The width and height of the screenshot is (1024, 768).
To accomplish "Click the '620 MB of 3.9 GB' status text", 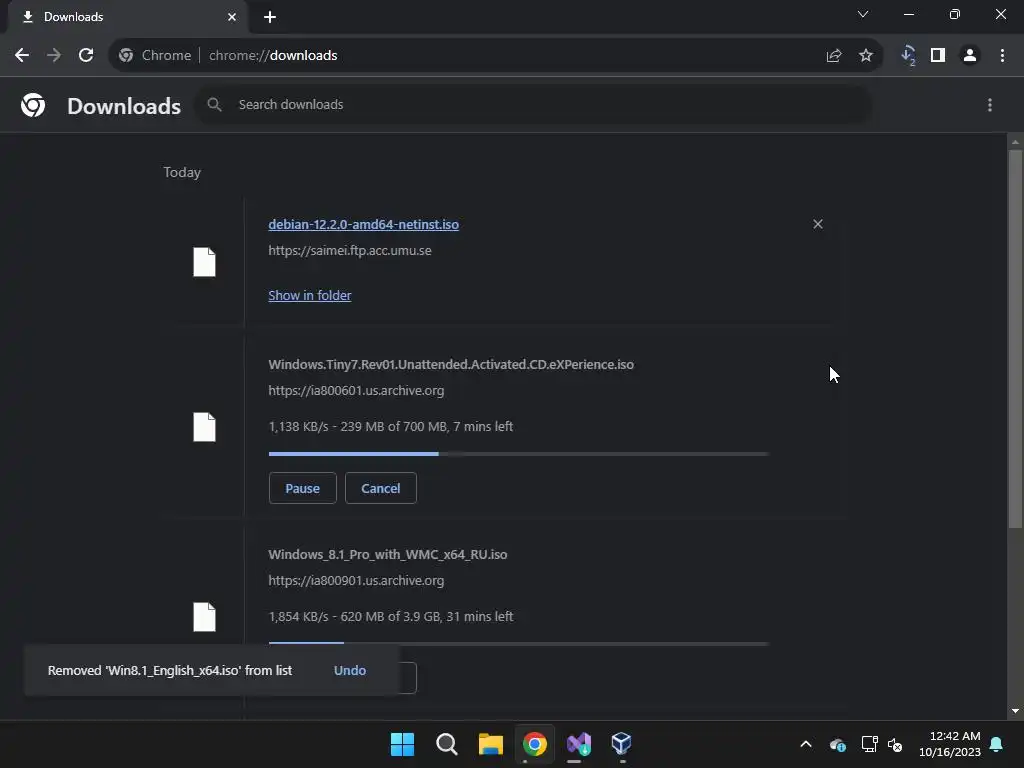I will pyautogui.click(x=391, y=616).
